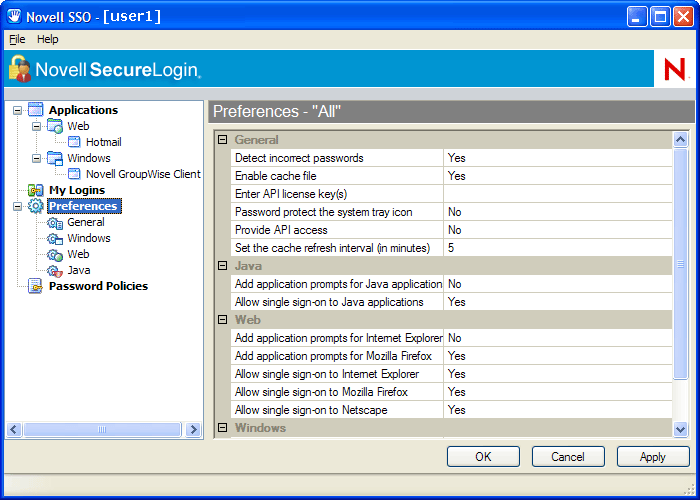Collapse the General preferences section
700x500 pixels.
(223, 140)
